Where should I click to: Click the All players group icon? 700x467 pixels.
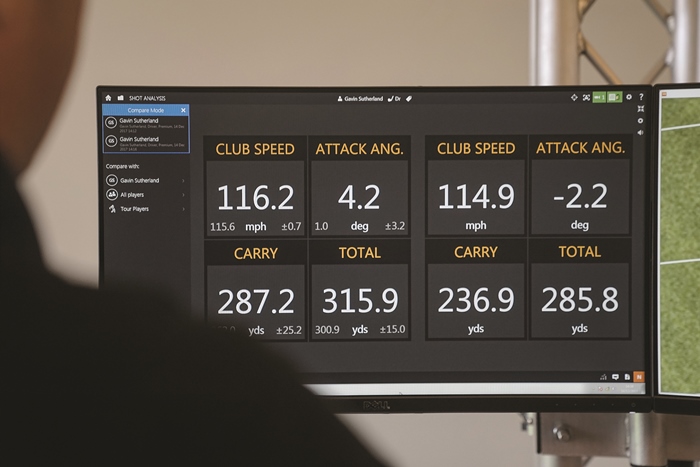[x=112, y=195]
